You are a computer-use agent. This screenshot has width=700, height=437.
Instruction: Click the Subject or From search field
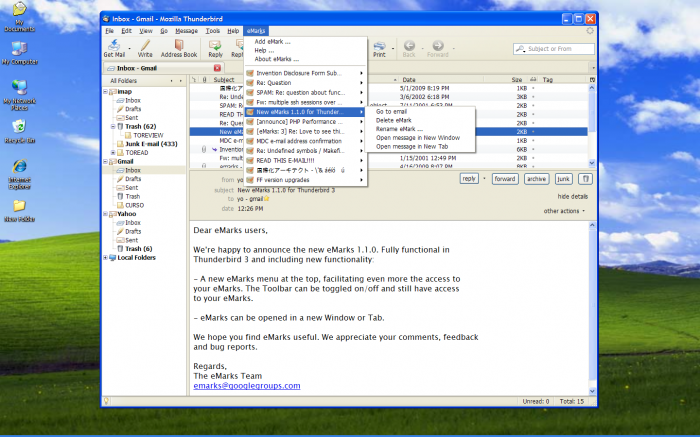[554, 49]
